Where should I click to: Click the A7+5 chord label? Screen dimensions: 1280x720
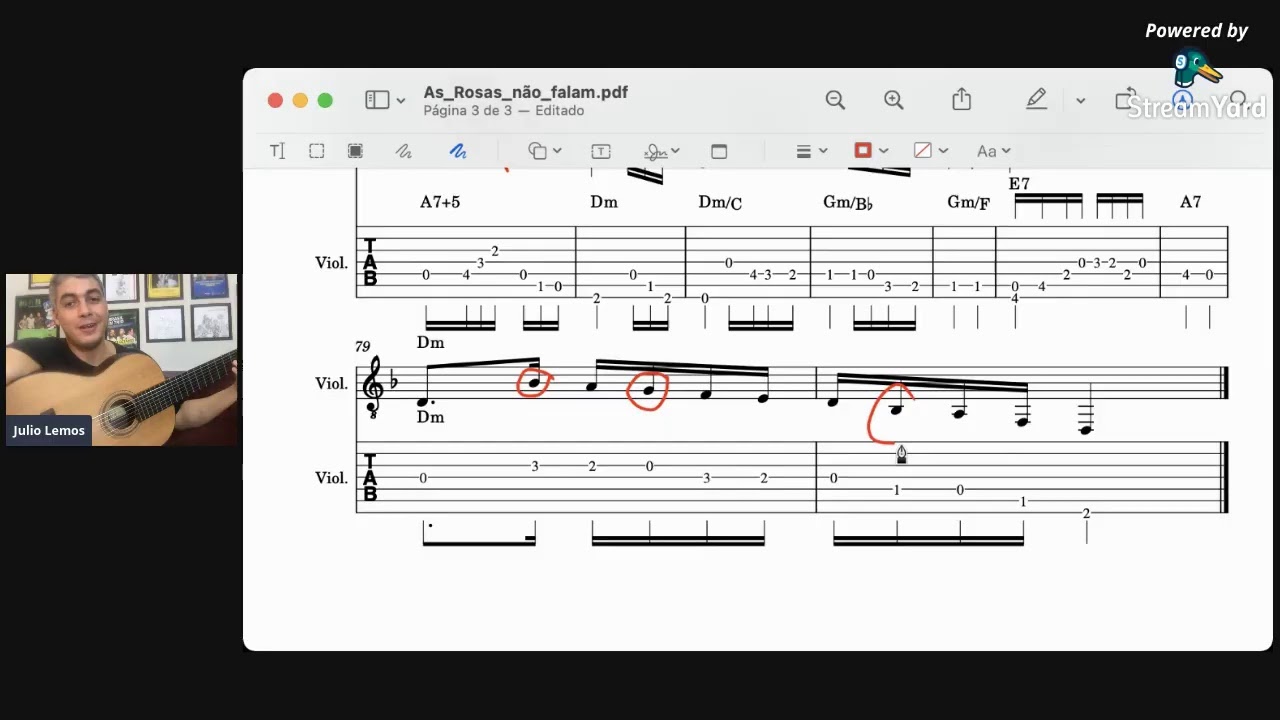pyautogui.click(x=440, y=202)
